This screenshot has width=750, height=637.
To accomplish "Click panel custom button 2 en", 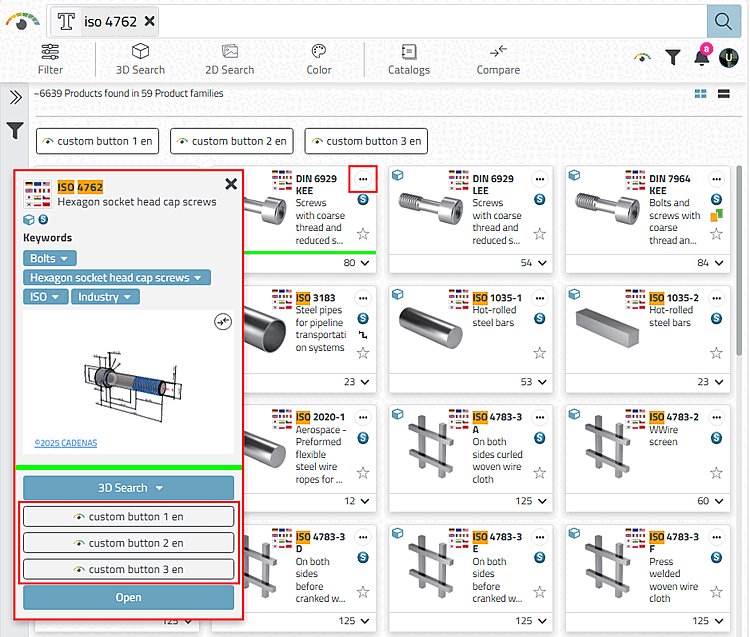I will [128, 543].
